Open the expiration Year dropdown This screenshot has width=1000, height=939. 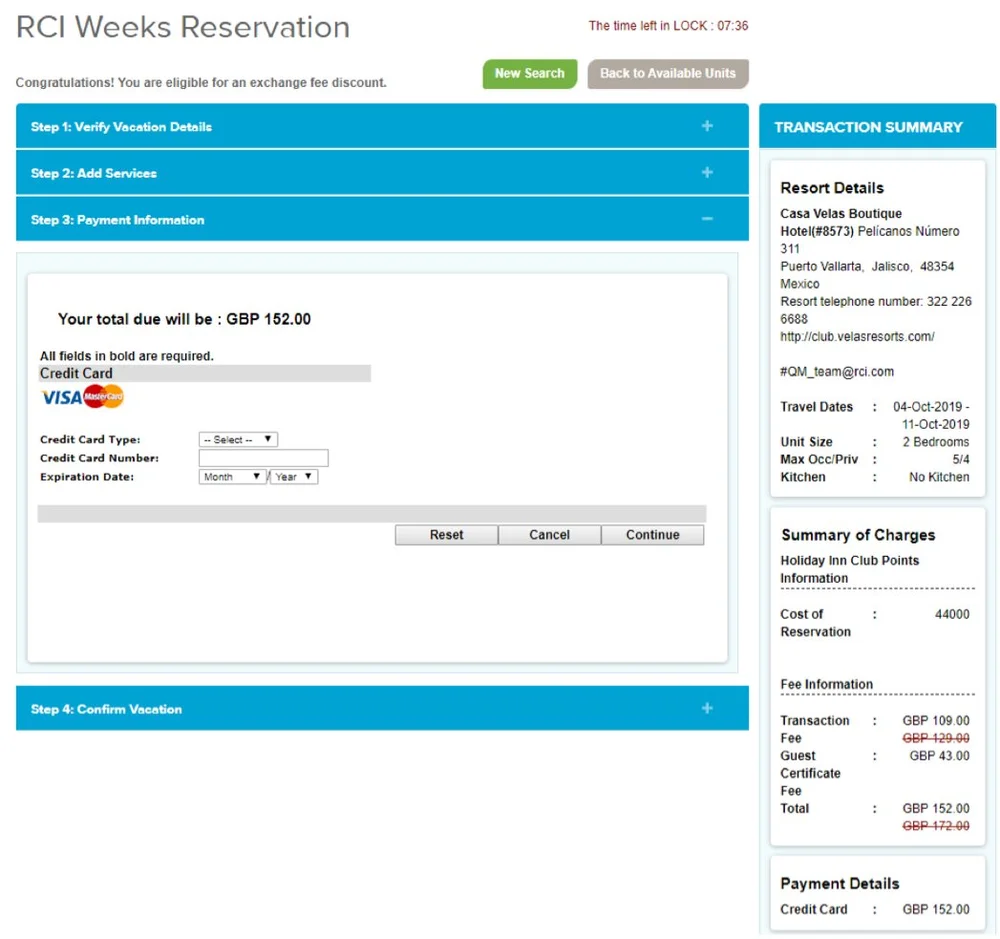tap(294, 477)
